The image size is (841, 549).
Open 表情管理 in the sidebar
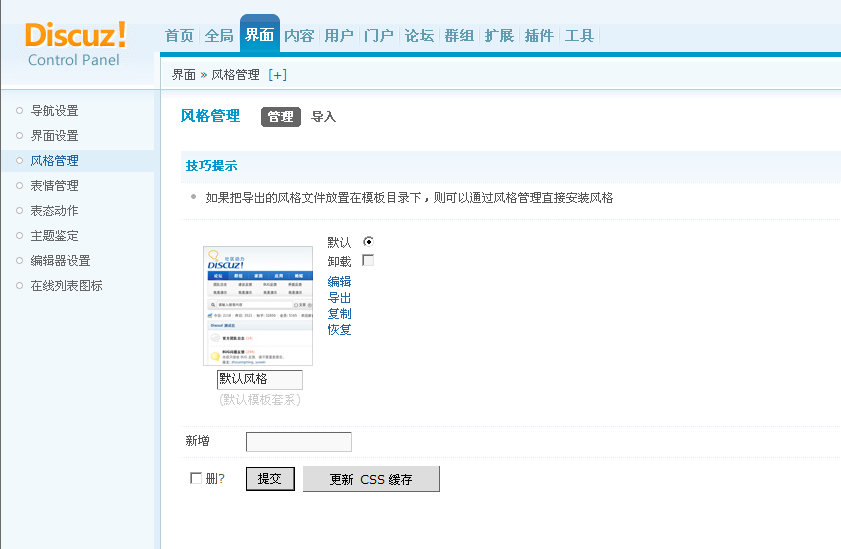coord(54,186)
